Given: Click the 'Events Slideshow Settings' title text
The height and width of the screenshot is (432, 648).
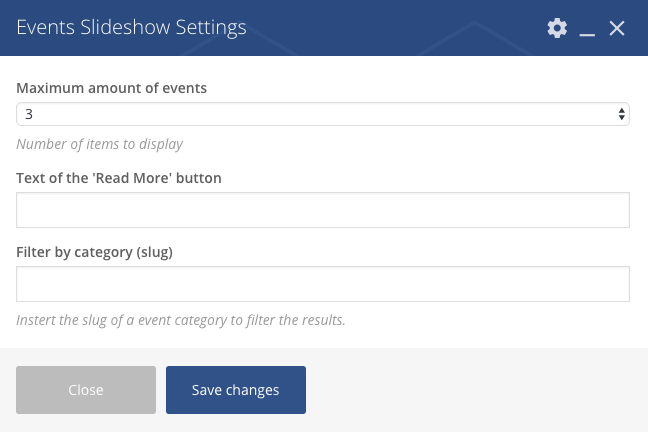Looking at the screenshot, I should pyautogui.click(x=131, y=28).
